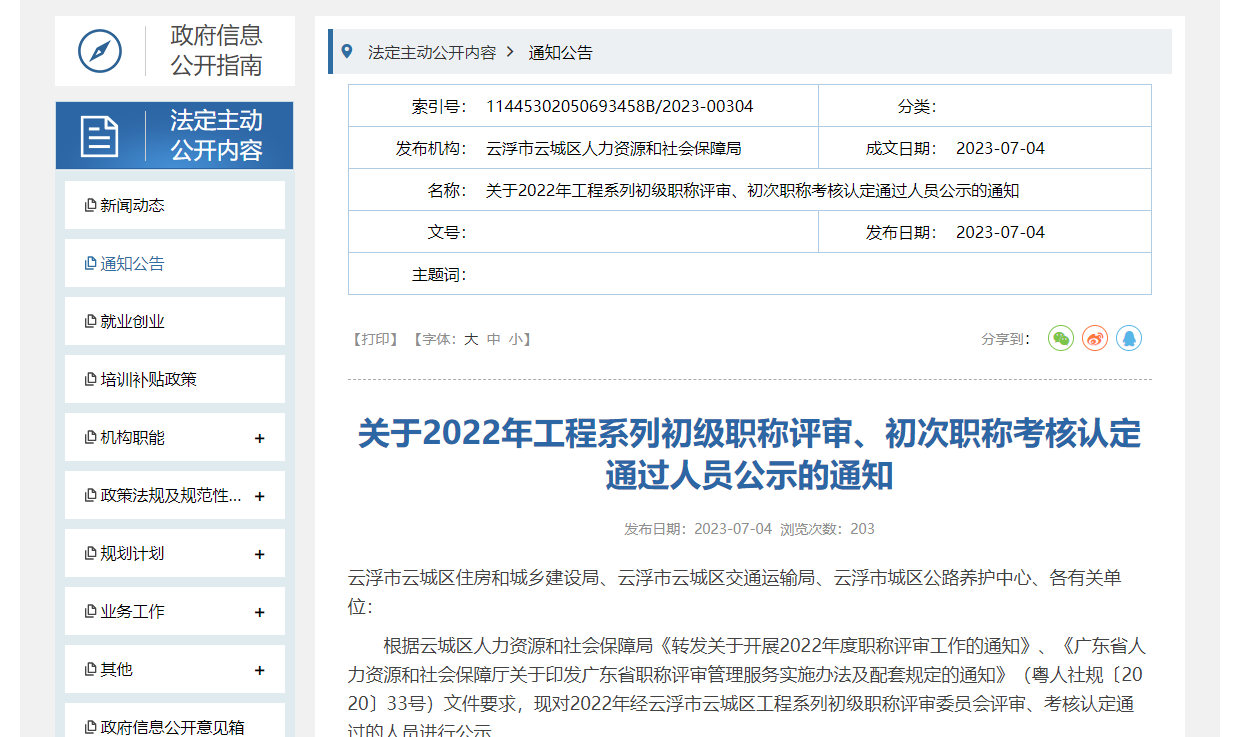Click the 浏览次数：203 view count
Screen dimensions: 1238x737
coord(827,528)
